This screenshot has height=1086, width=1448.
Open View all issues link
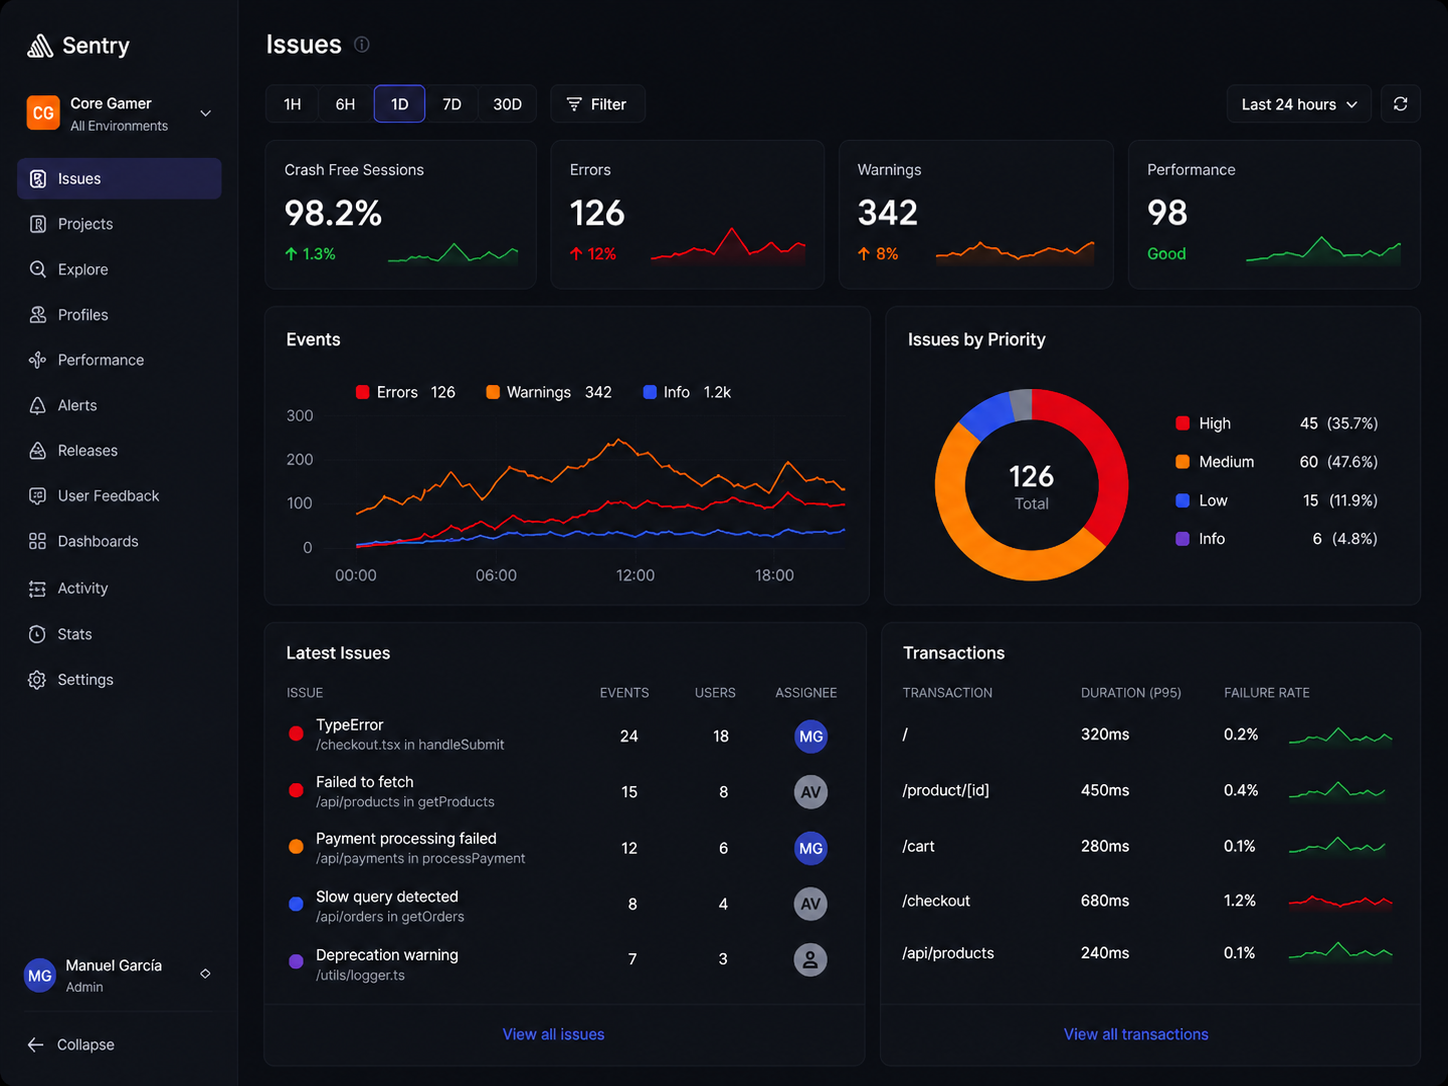point(553,1034)
